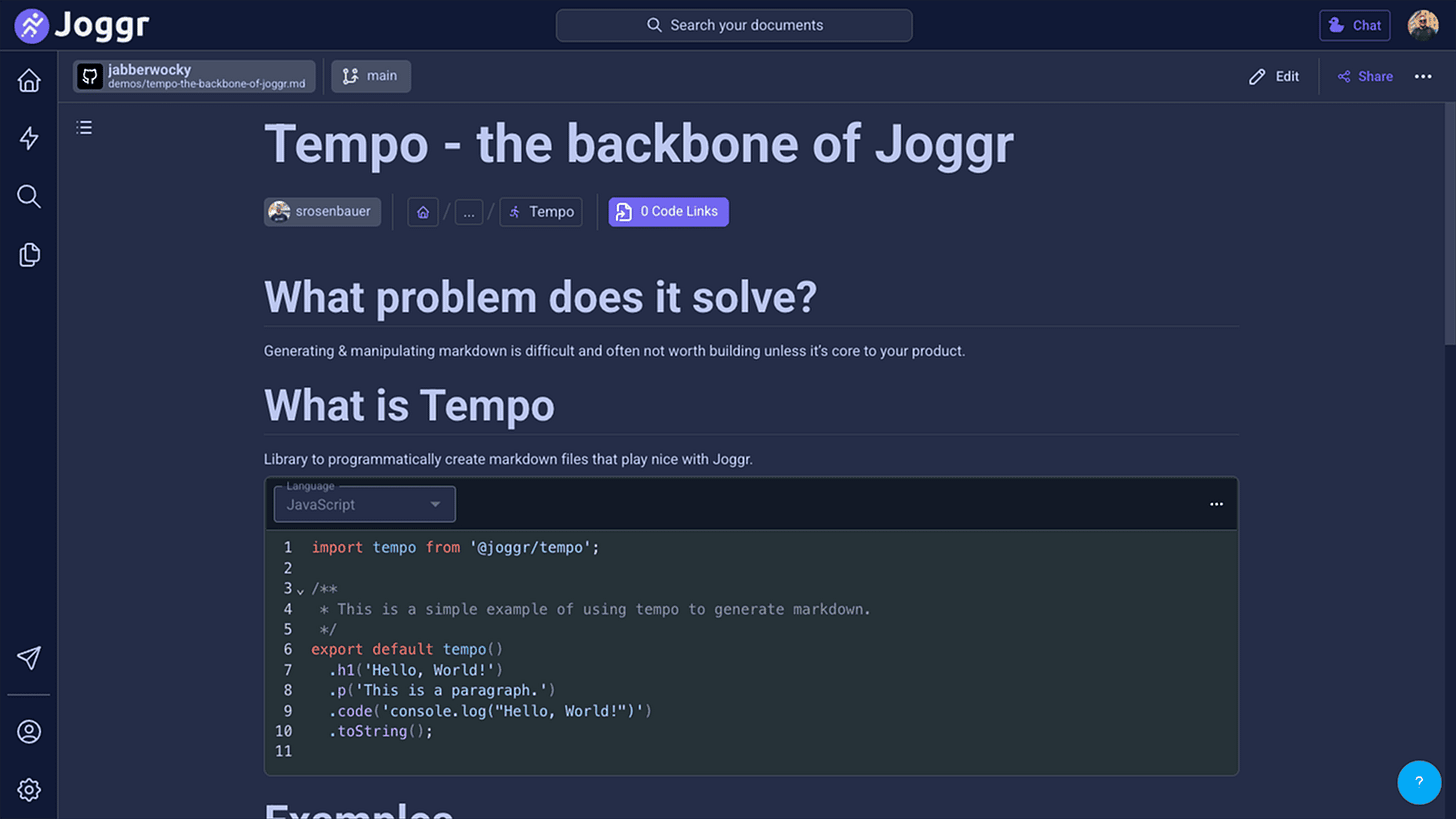Open the lightning bolt sidebar icon

[29, 138]
